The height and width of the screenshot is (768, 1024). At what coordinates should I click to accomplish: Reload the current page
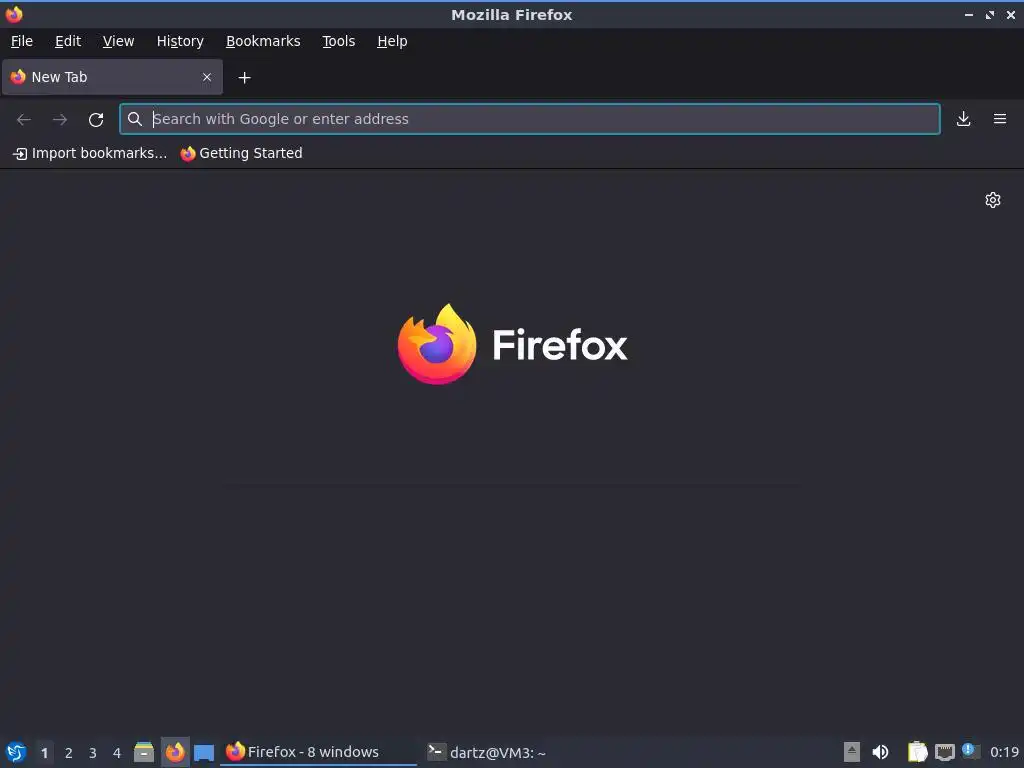96,119
